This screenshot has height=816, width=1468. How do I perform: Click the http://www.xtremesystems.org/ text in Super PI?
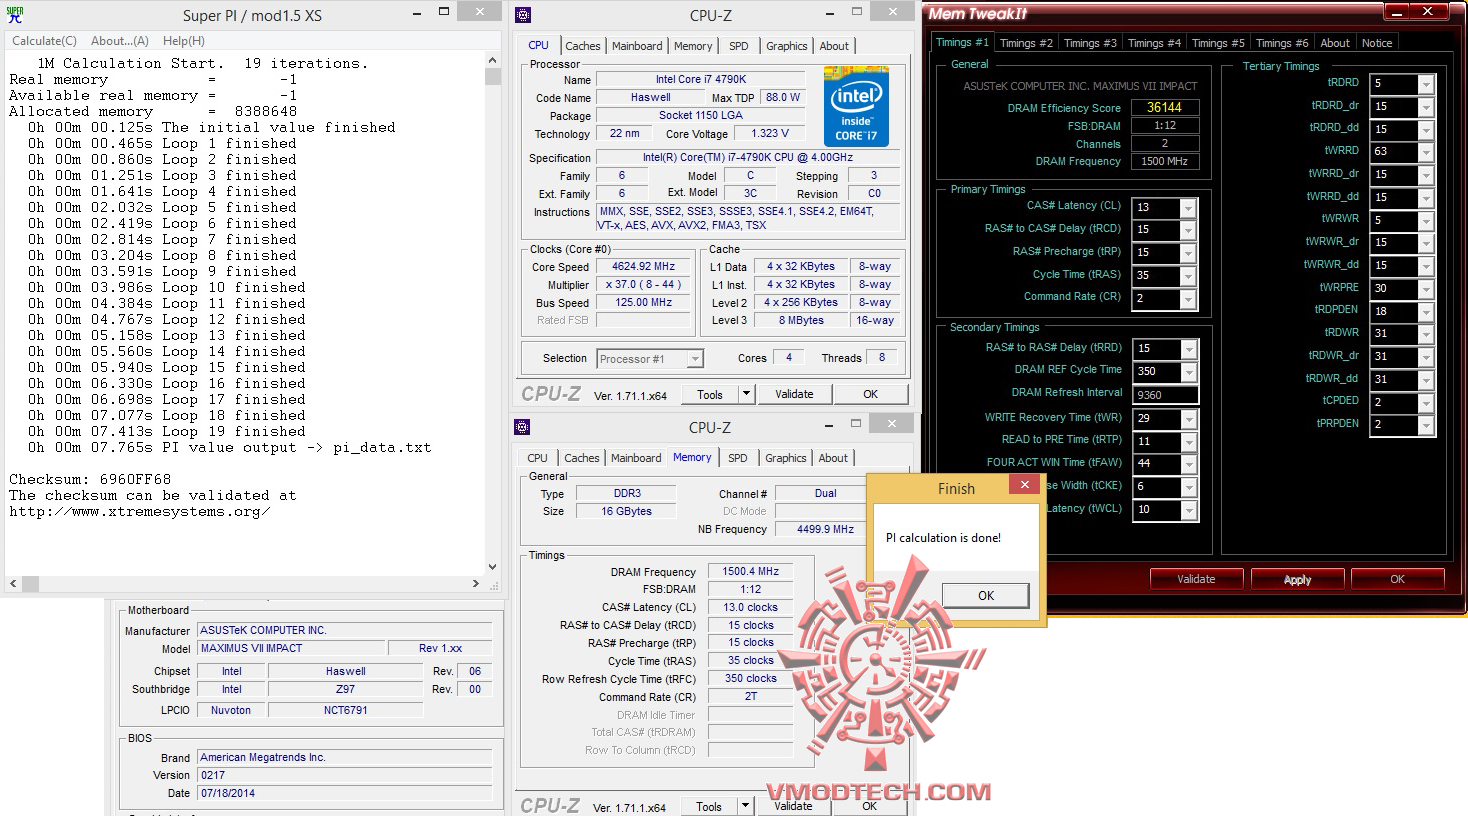(x=140, y=512)
